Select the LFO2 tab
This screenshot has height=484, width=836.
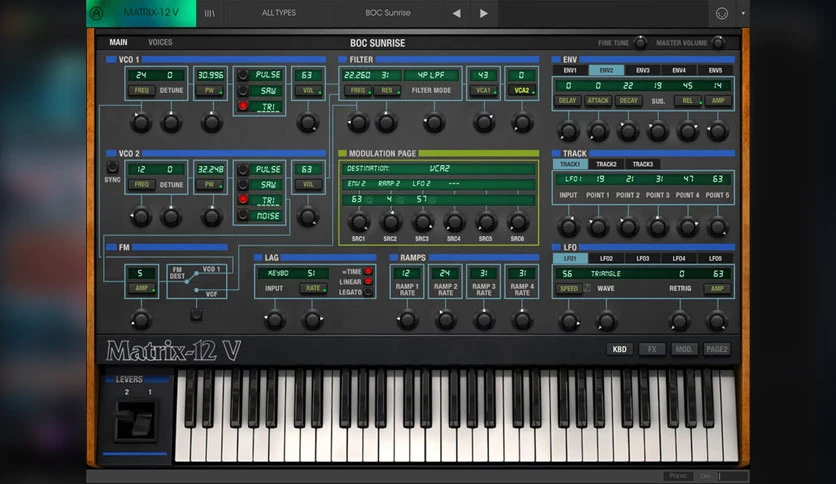(x=606, y=259)
